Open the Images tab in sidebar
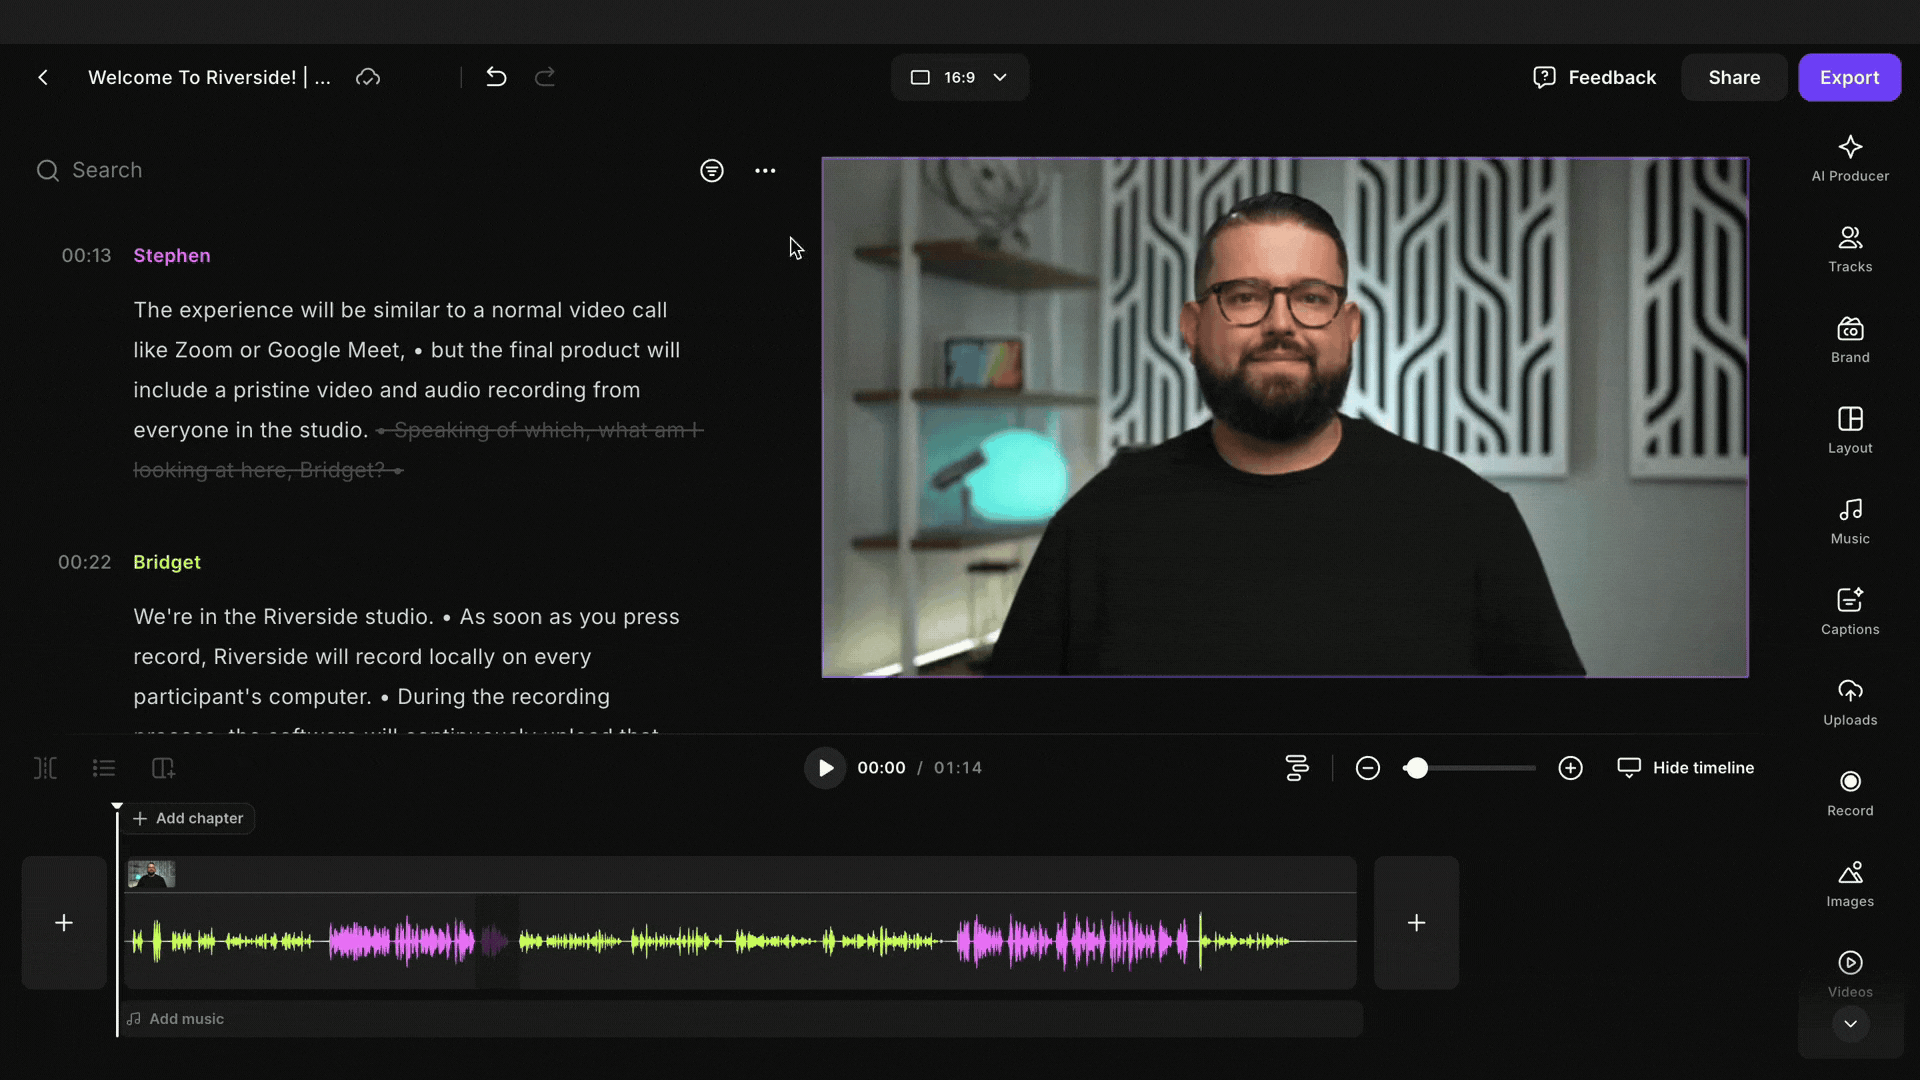 click(1850, 884)
